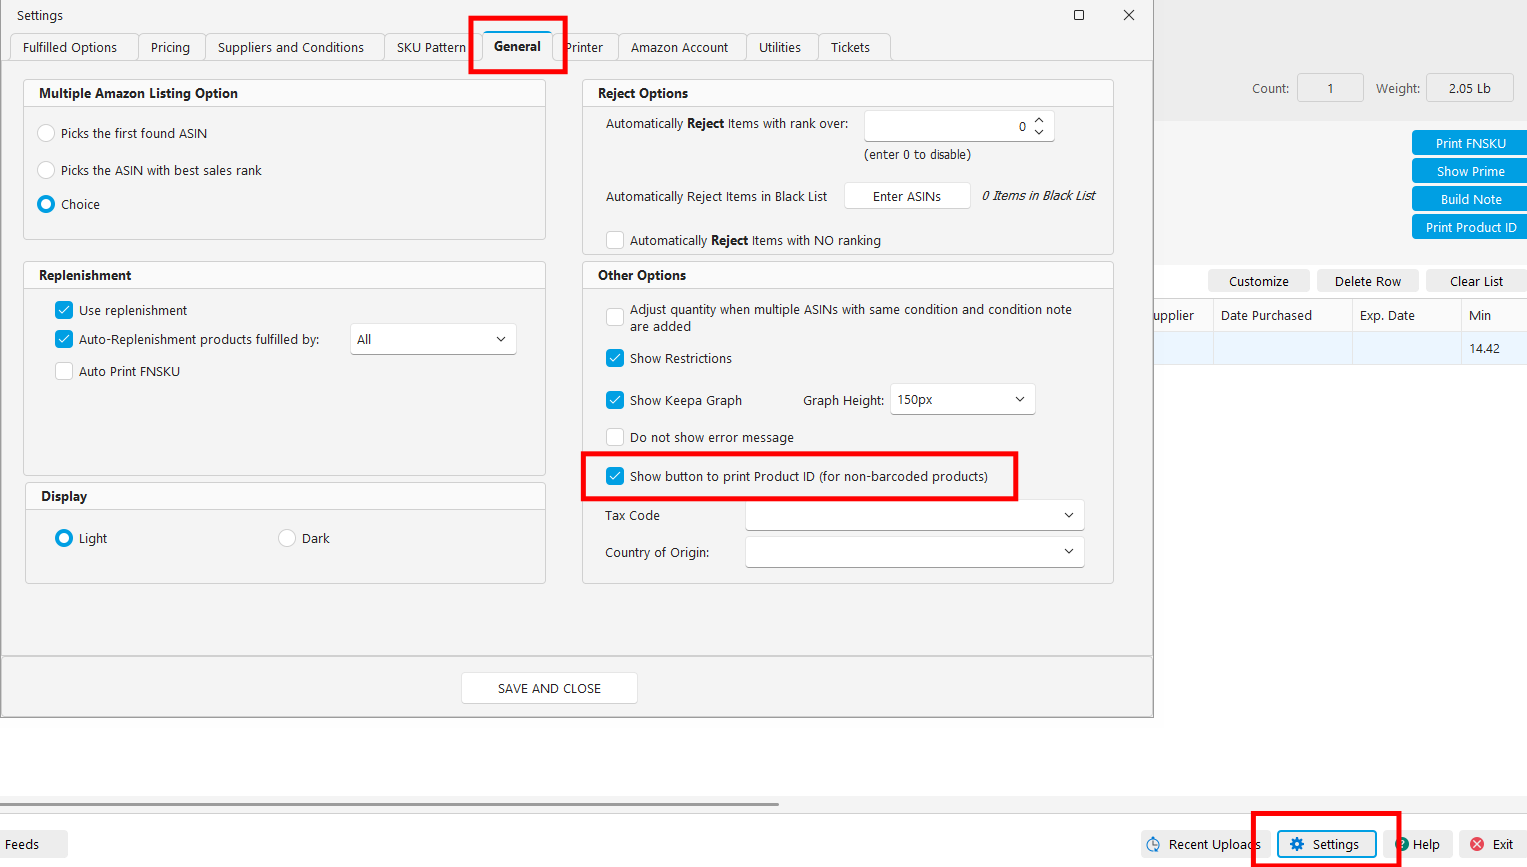Screen dimensions: 1527x867
Task: Enable Do not show error message
Action: click(615, 437)
